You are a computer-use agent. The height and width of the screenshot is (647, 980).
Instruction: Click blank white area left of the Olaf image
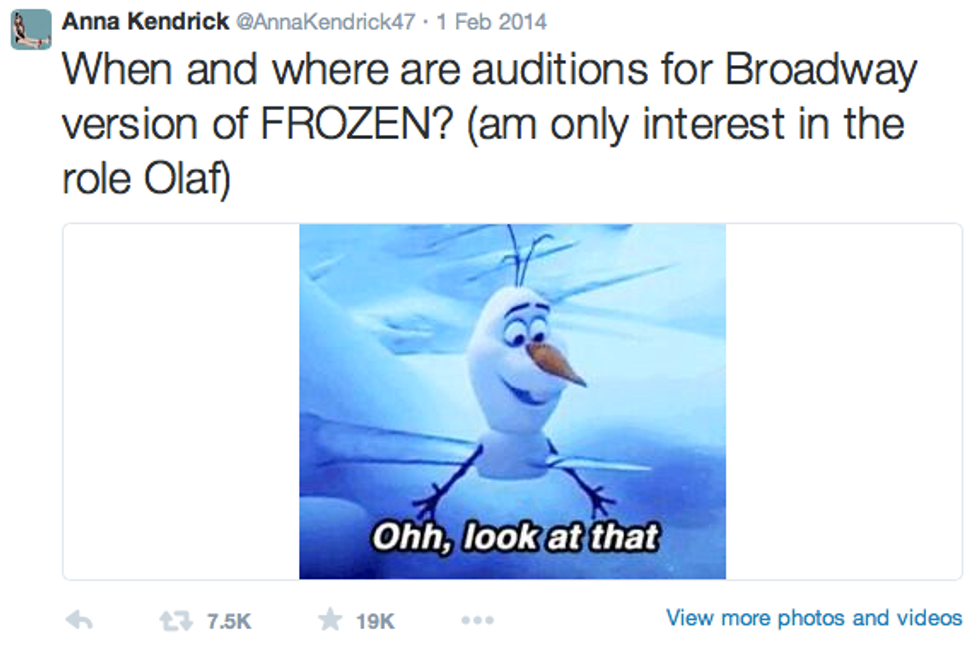pos(180,400)
